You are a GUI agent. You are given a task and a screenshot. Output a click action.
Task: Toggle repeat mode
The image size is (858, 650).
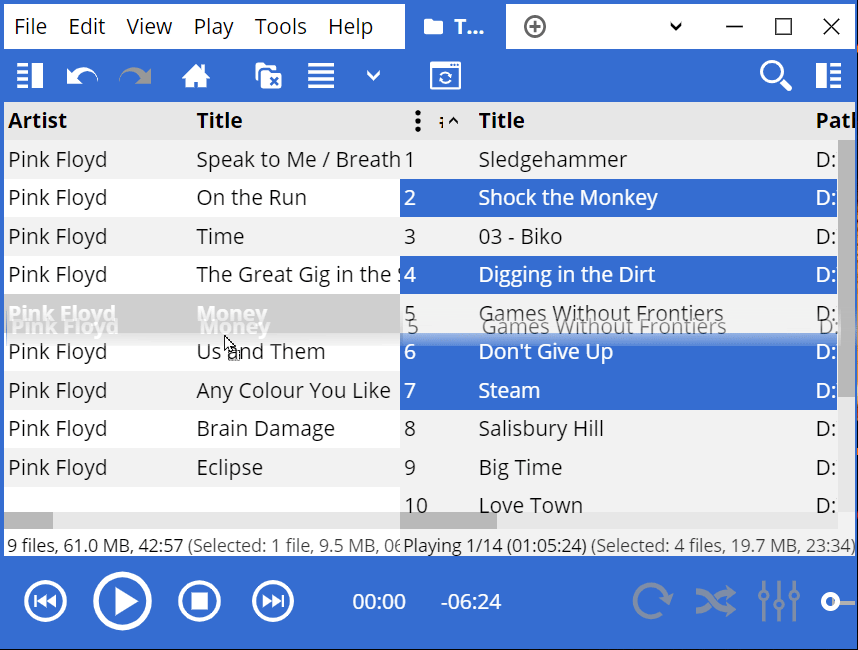point(652,601)
